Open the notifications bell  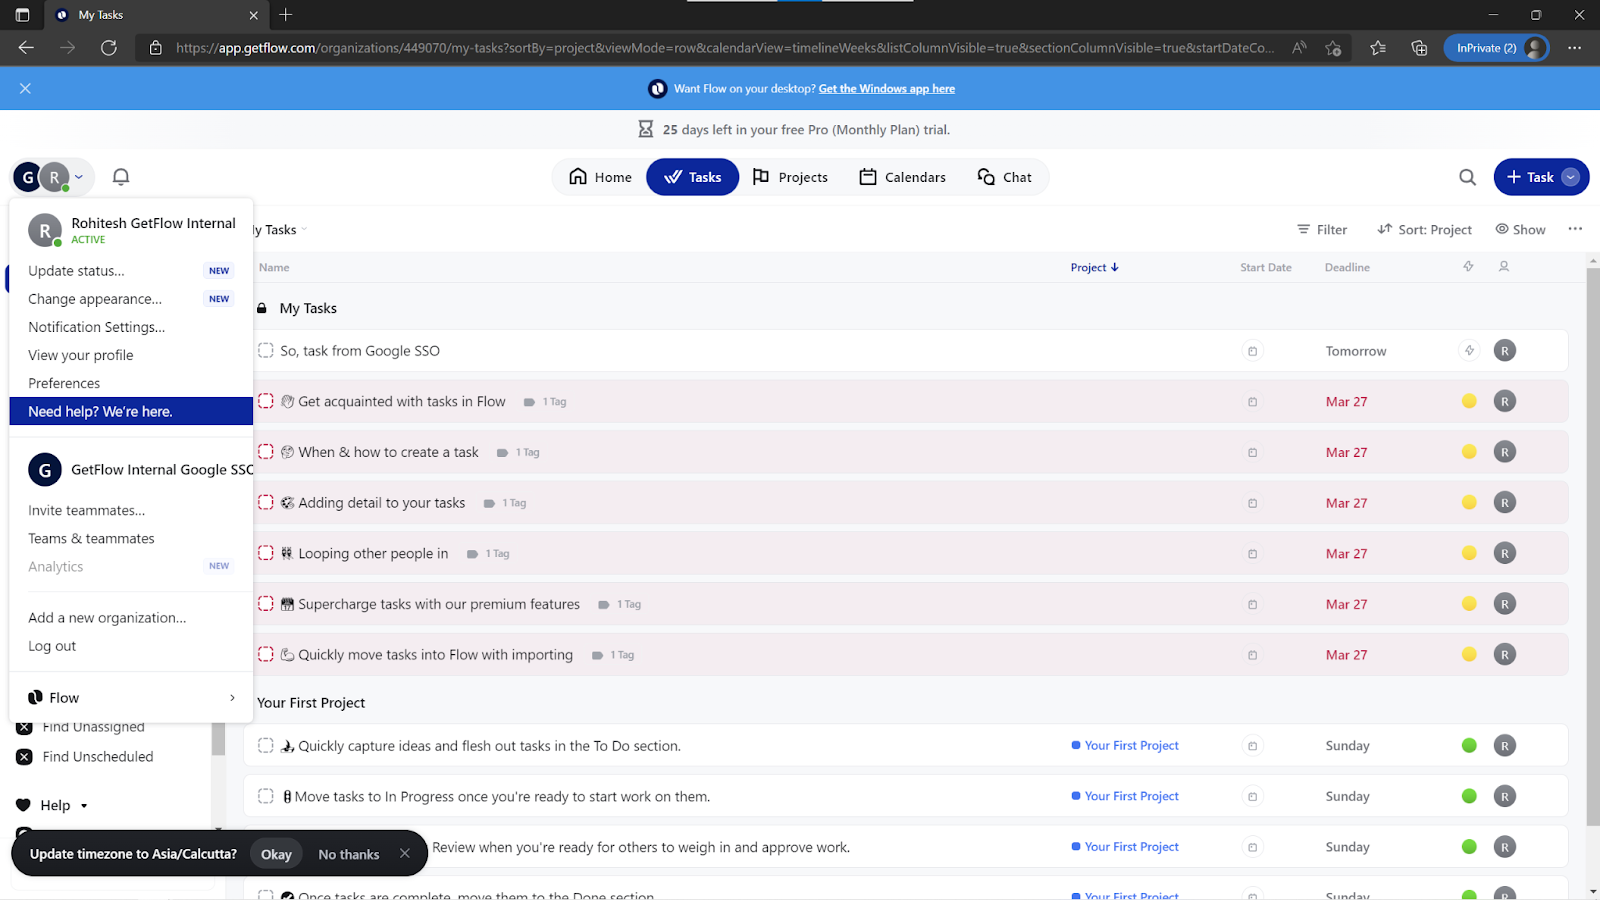tap(121, 177)
